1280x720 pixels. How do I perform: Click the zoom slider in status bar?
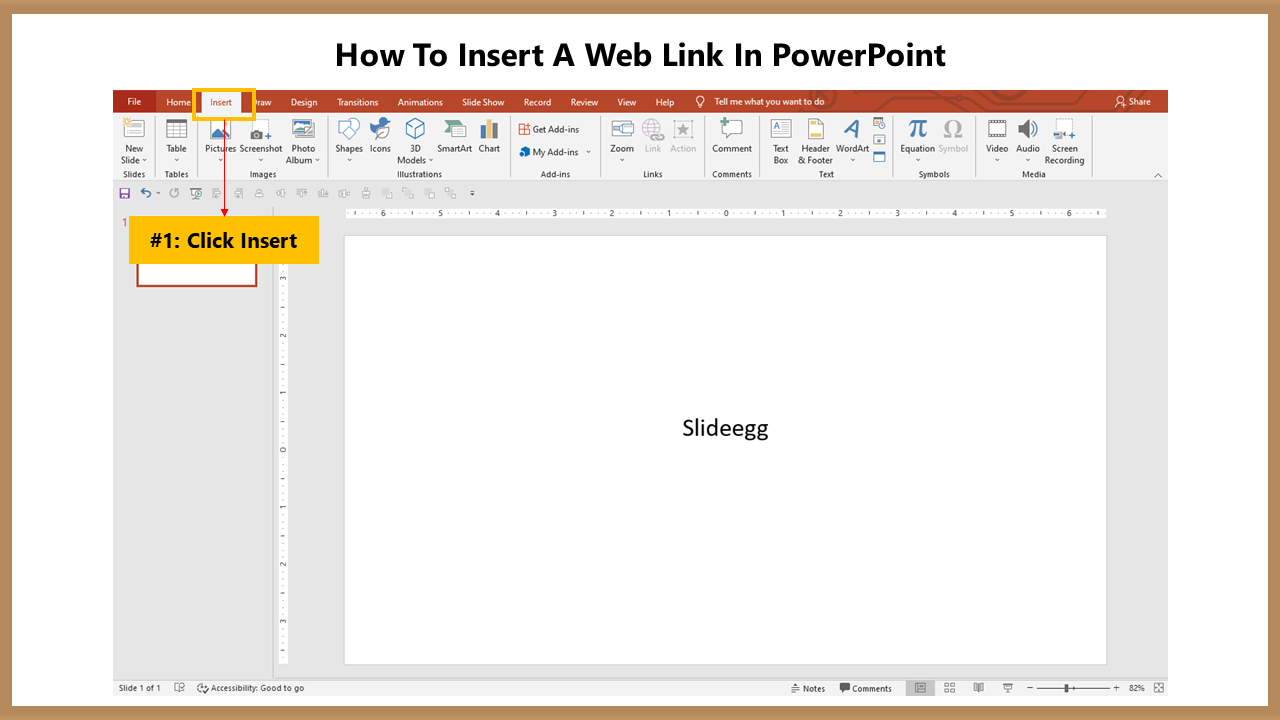(x=1068, y=688)
